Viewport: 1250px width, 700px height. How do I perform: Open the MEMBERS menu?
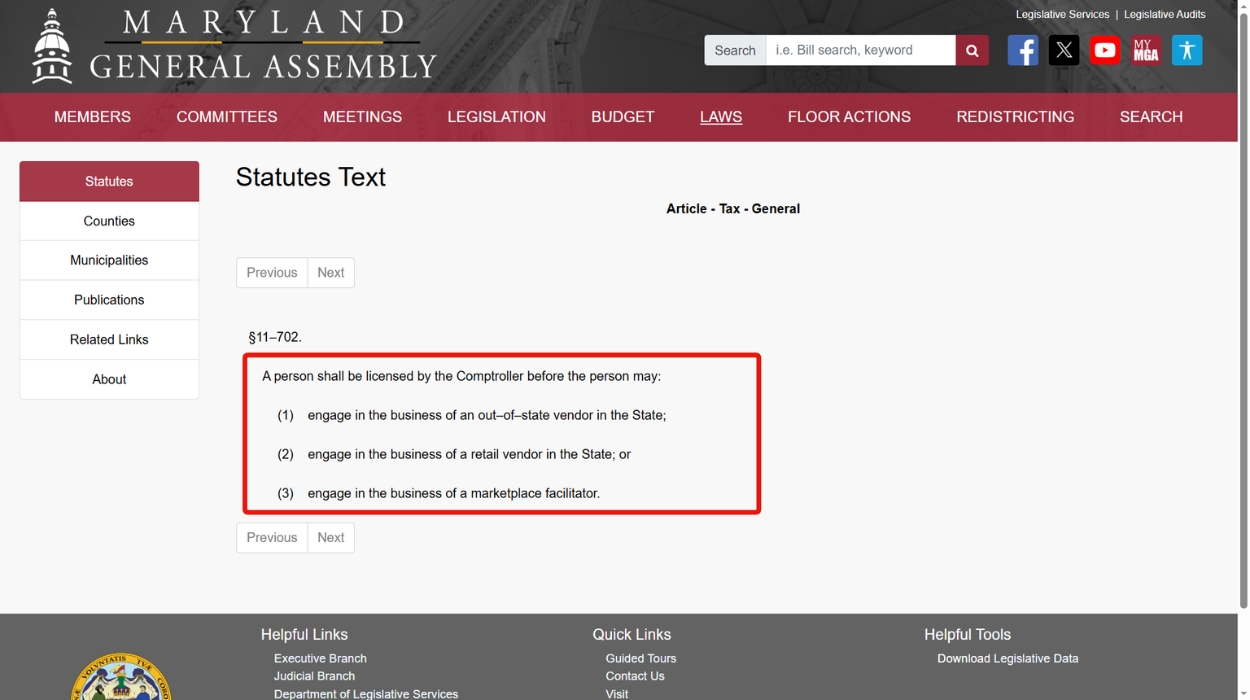(x=92, y=117)
